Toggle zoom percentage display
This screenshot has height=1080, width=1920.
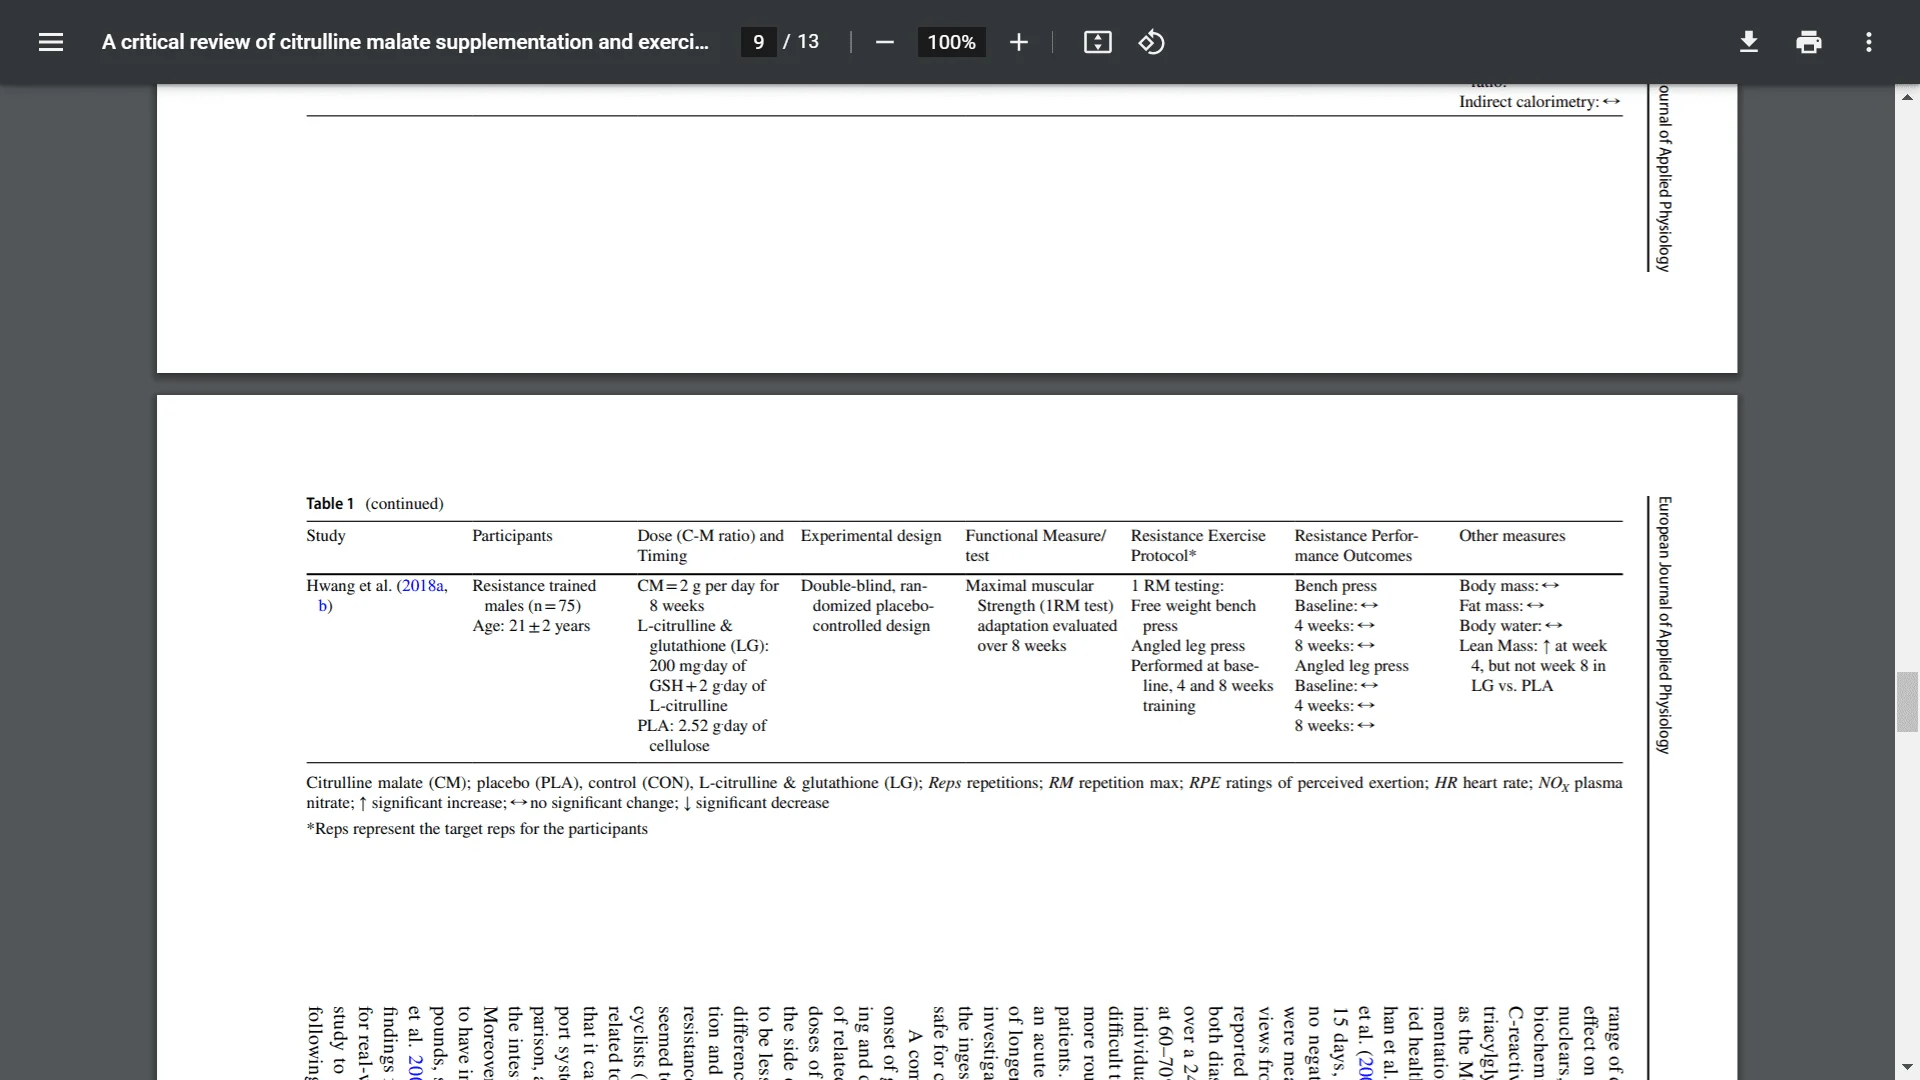click(949, 42)
